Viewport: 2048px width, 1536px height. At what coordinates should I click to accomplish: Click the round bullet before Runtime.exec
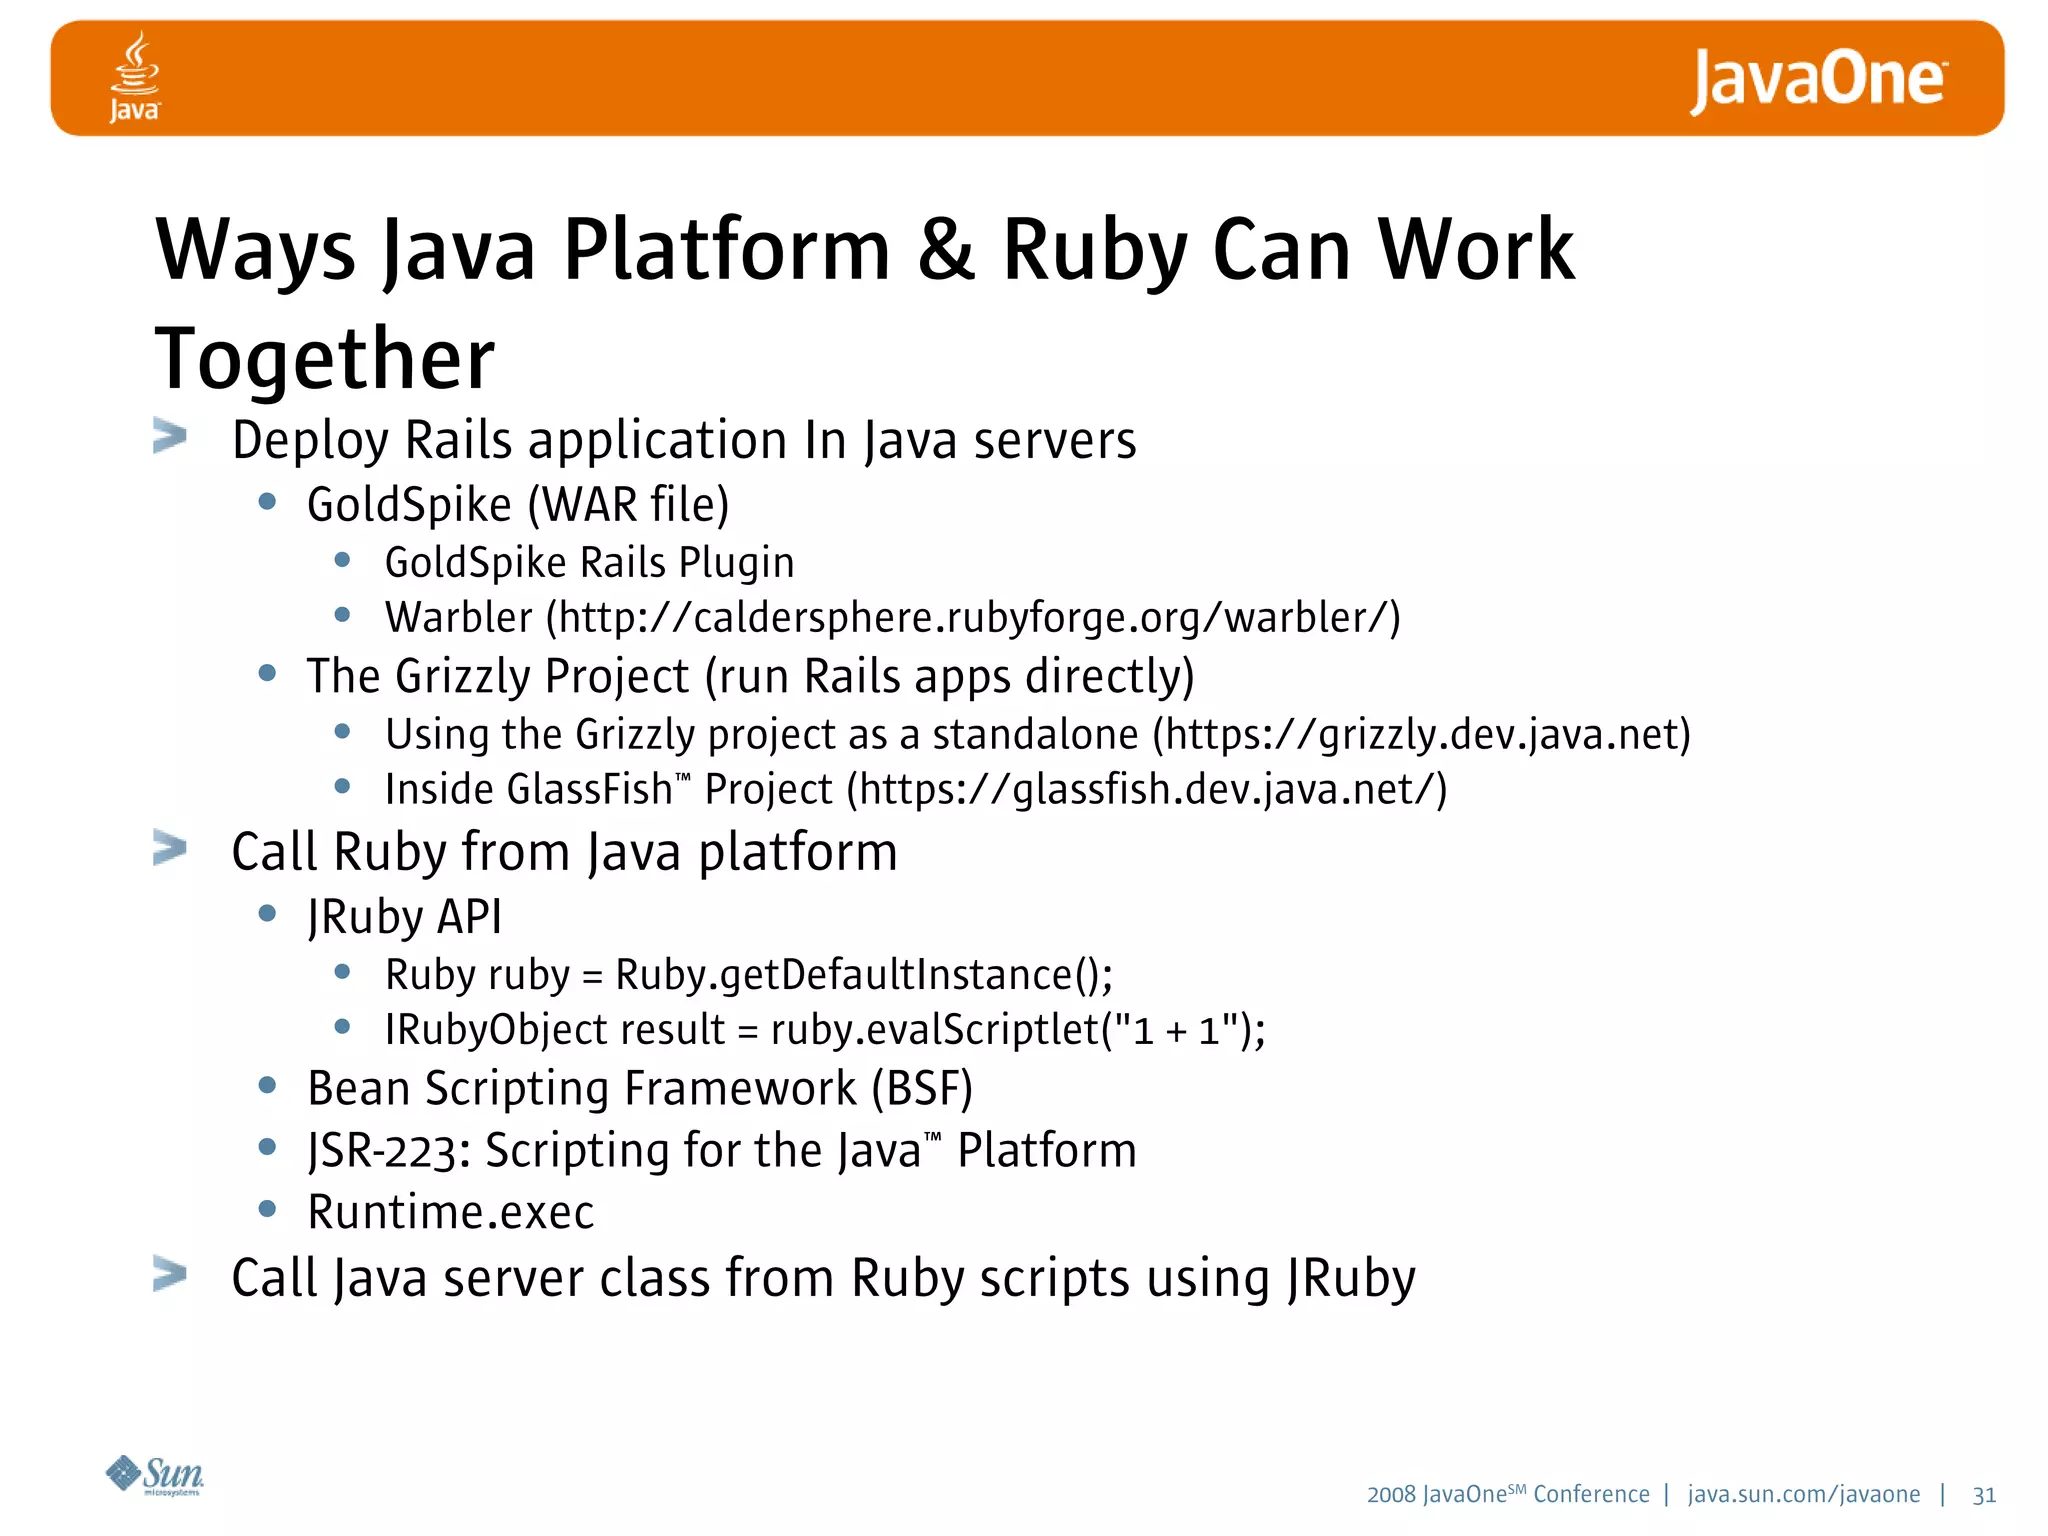267,1209
